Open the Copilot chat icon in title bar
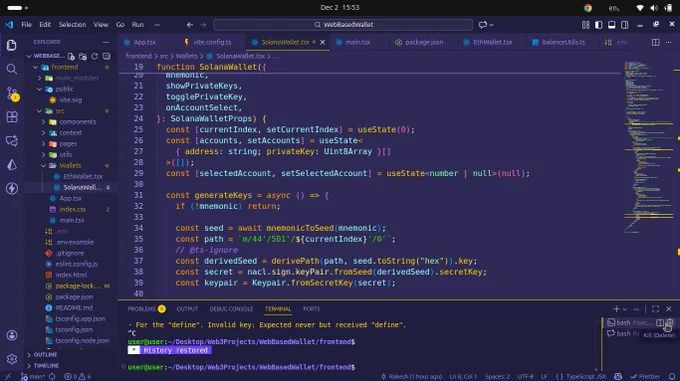 click(483, 25)
